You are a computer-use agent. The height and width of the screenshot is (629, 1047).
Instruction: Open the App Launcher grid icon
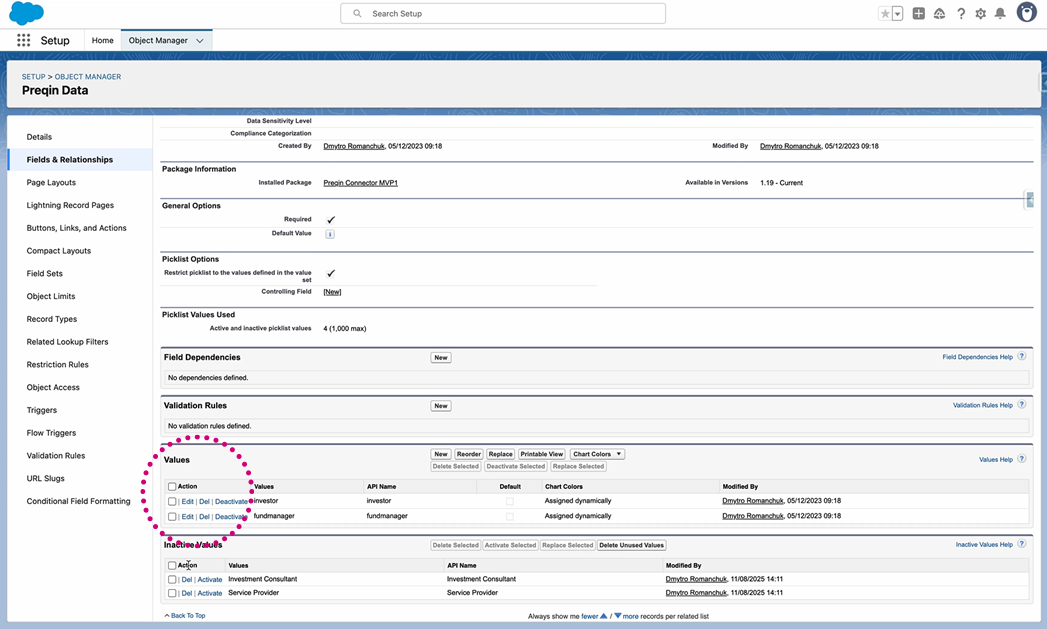click(x=23, y=40)
